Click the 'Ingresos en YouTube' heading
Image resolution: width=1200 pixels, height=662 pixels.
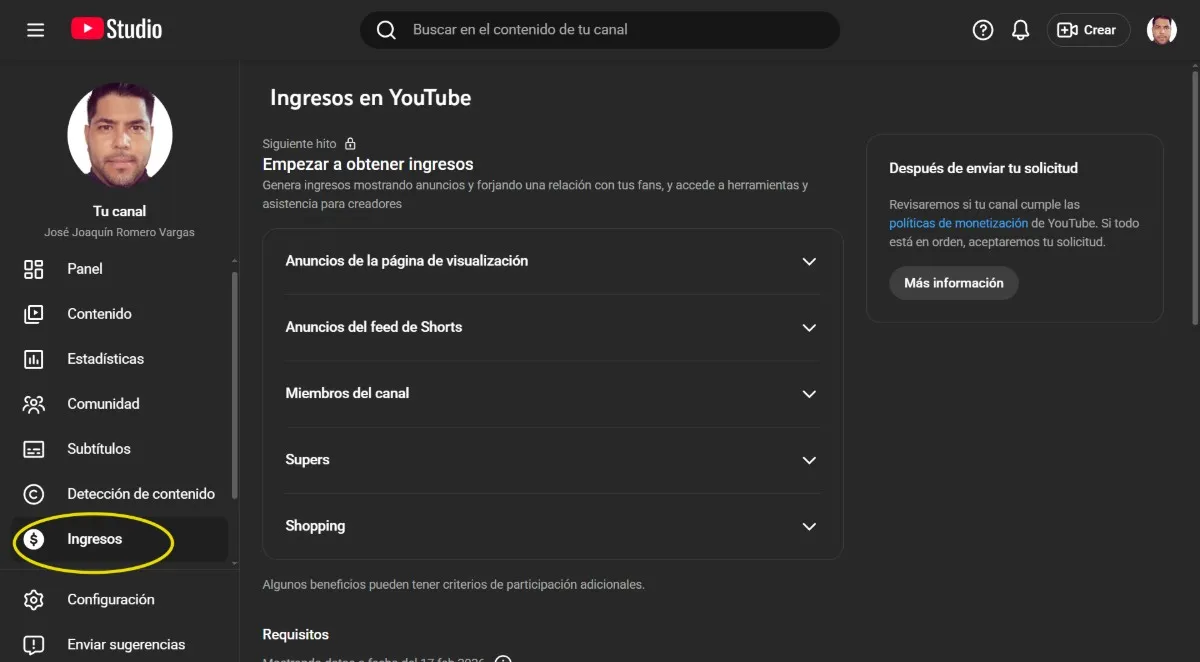[x=370, y=98]
